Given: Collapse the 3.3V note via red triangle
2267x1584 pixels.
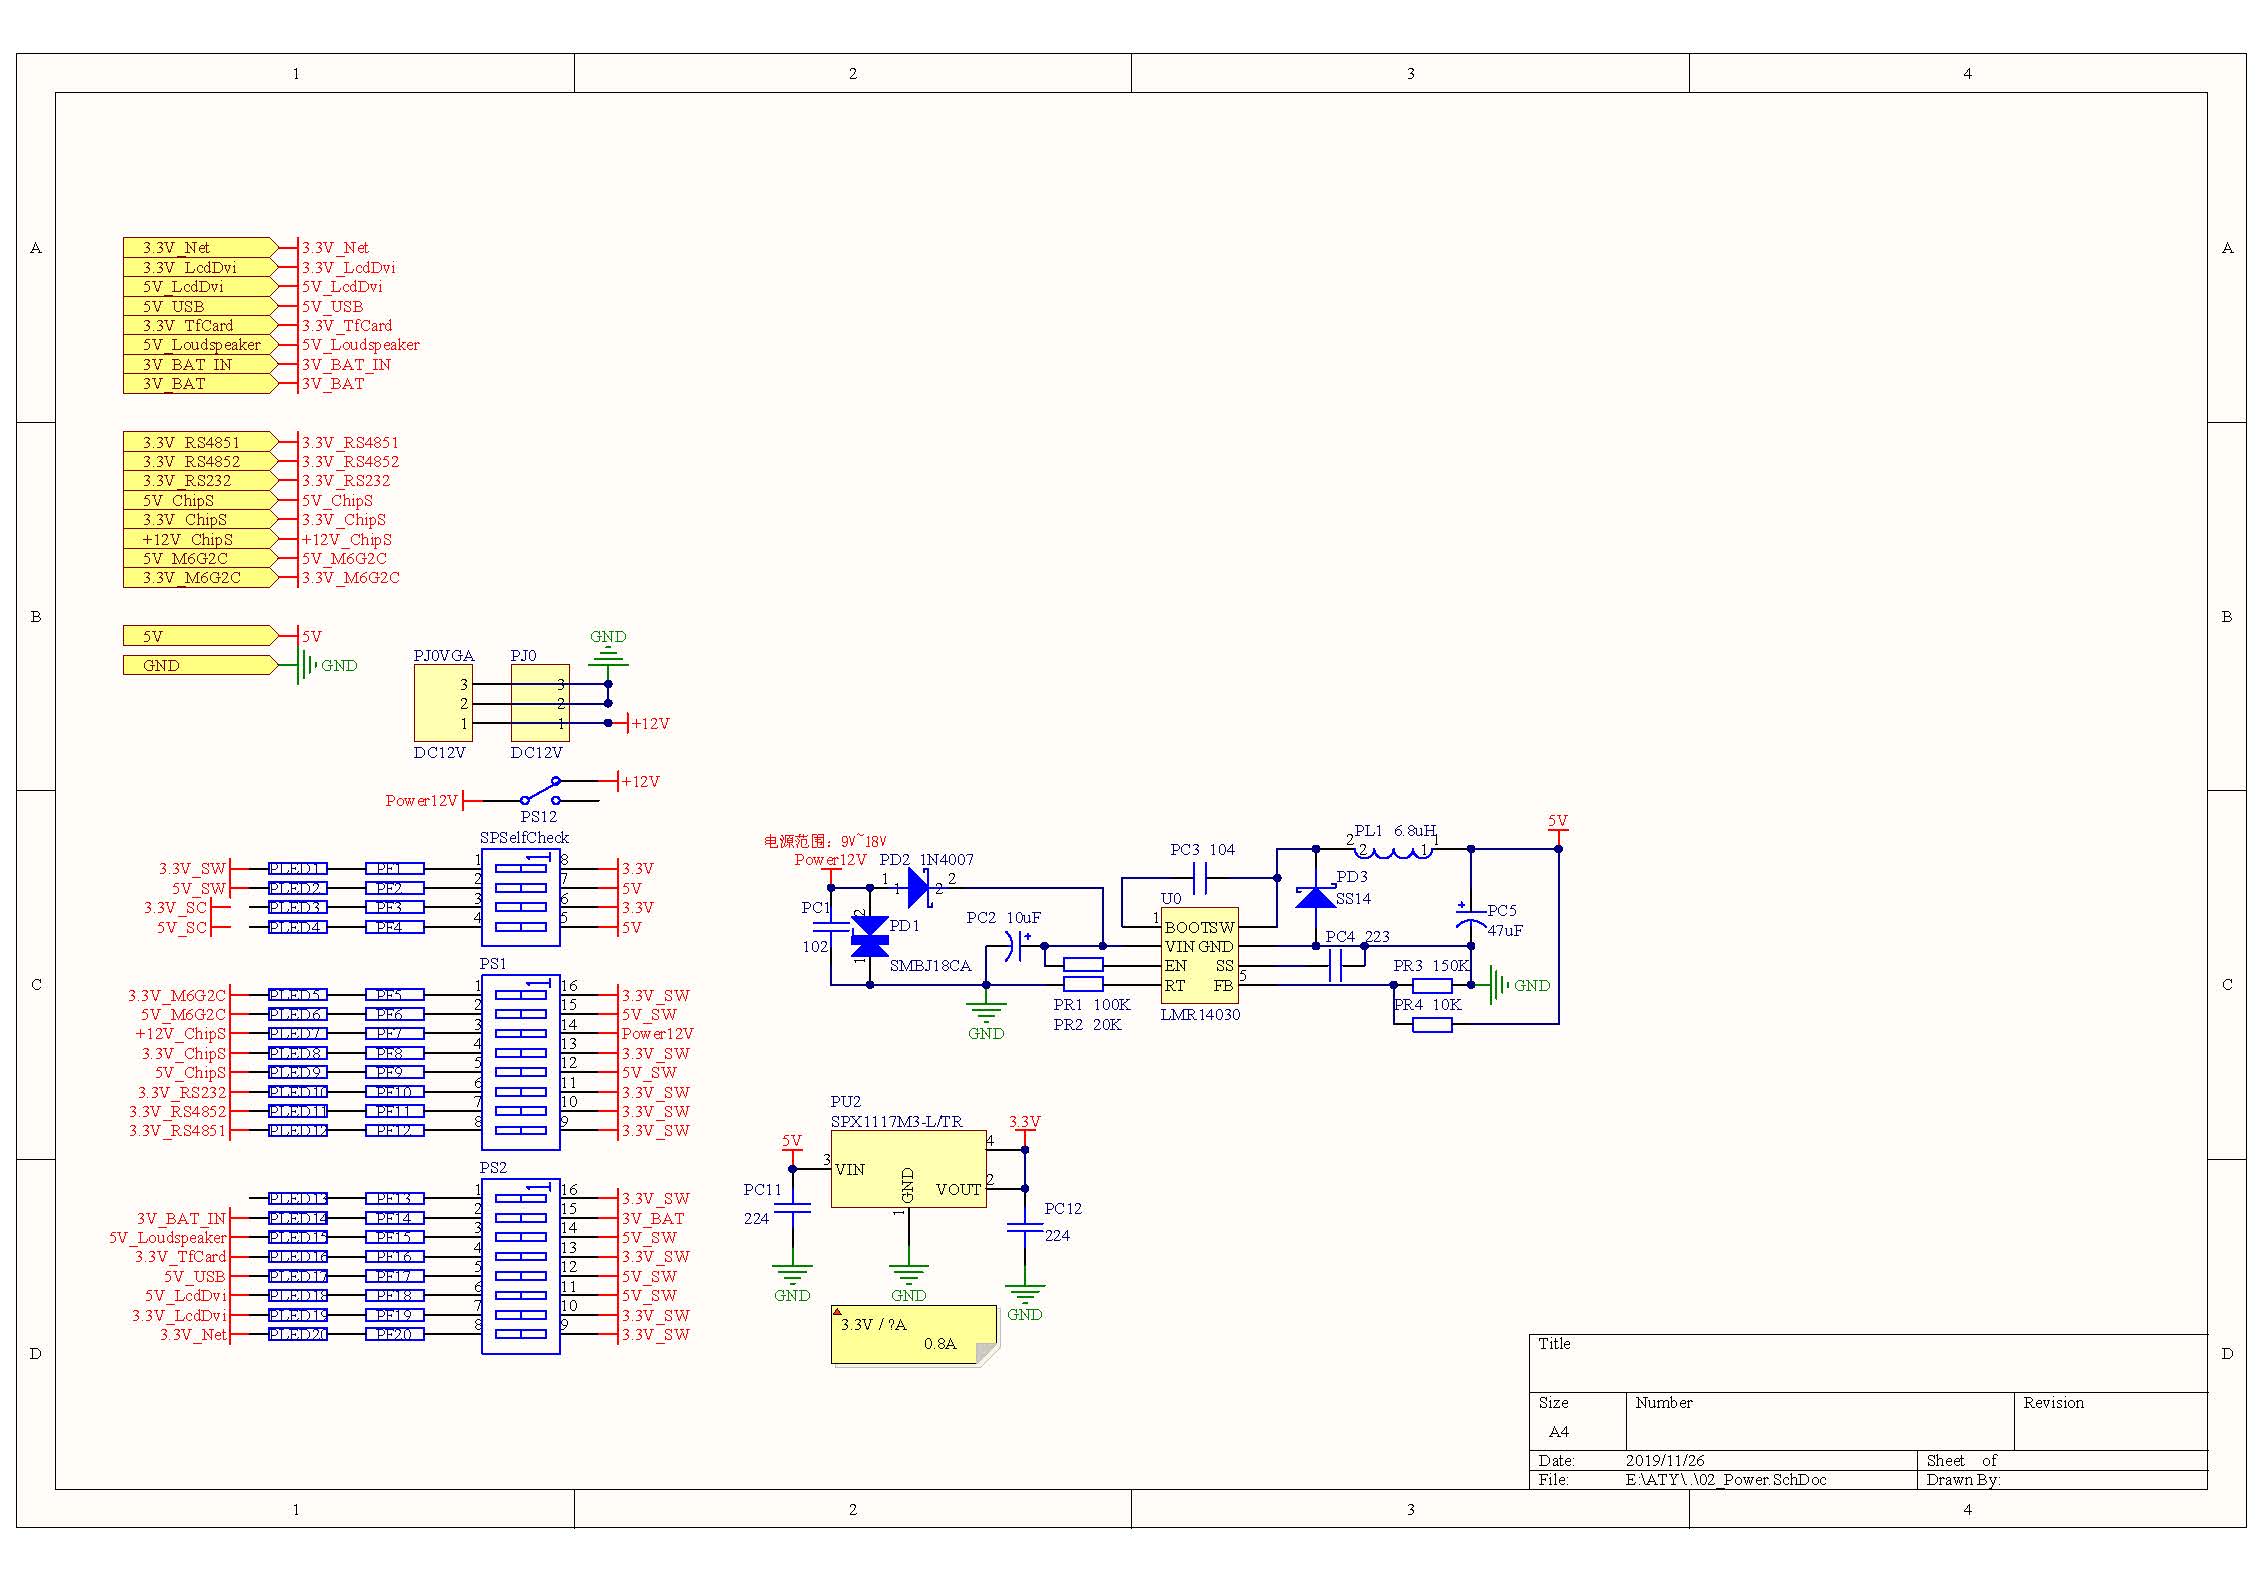Looking at the screenshot, I should pyautogui.click(x=838, y=1311).
